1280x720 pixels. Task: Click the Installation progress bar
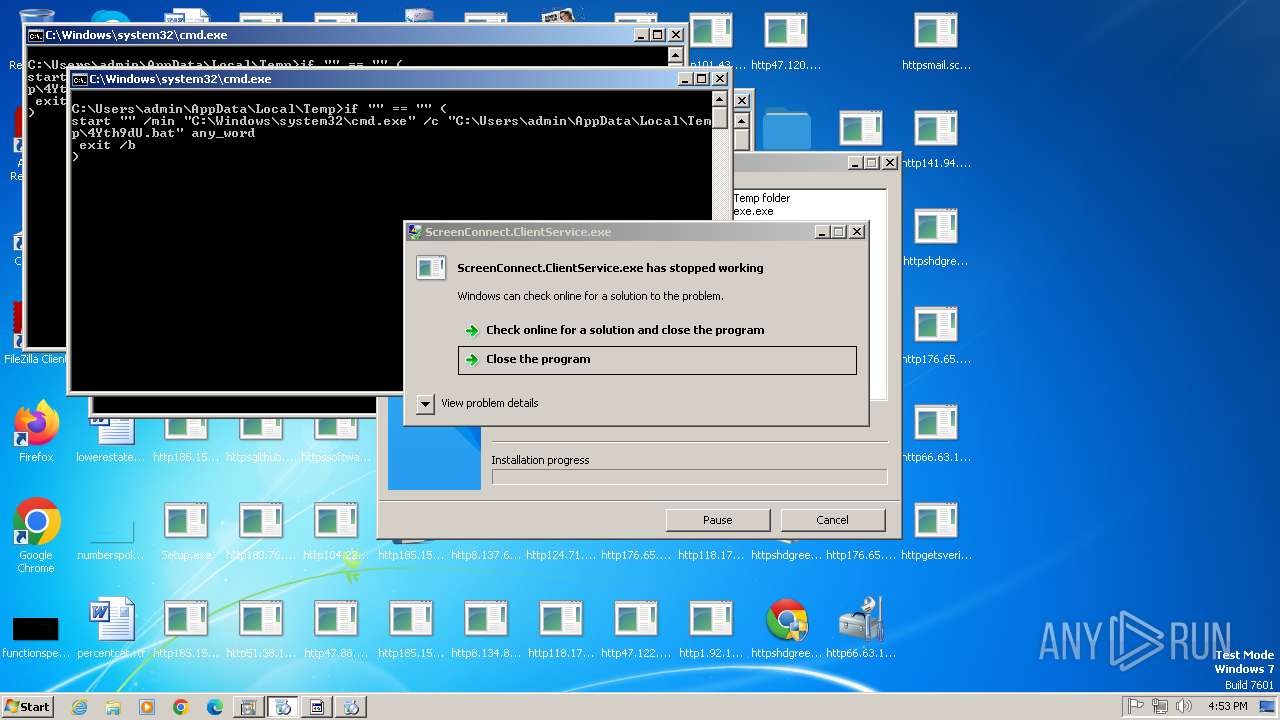(689, 477)
